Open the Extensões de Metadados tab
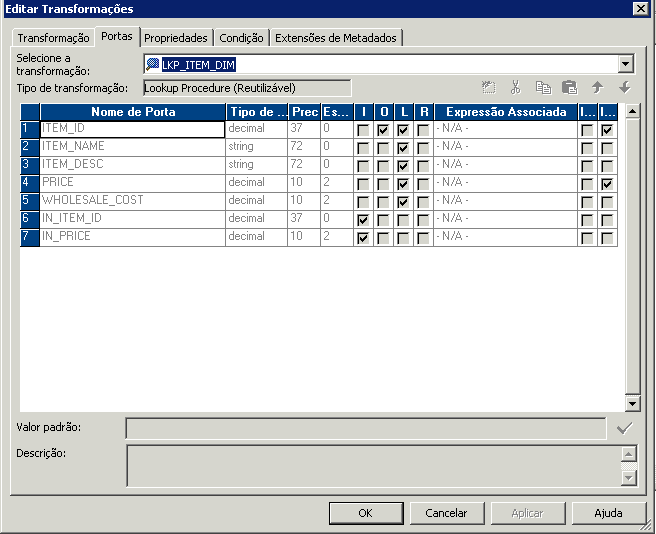This screenshot has height=534, width=656. [336, 38]
